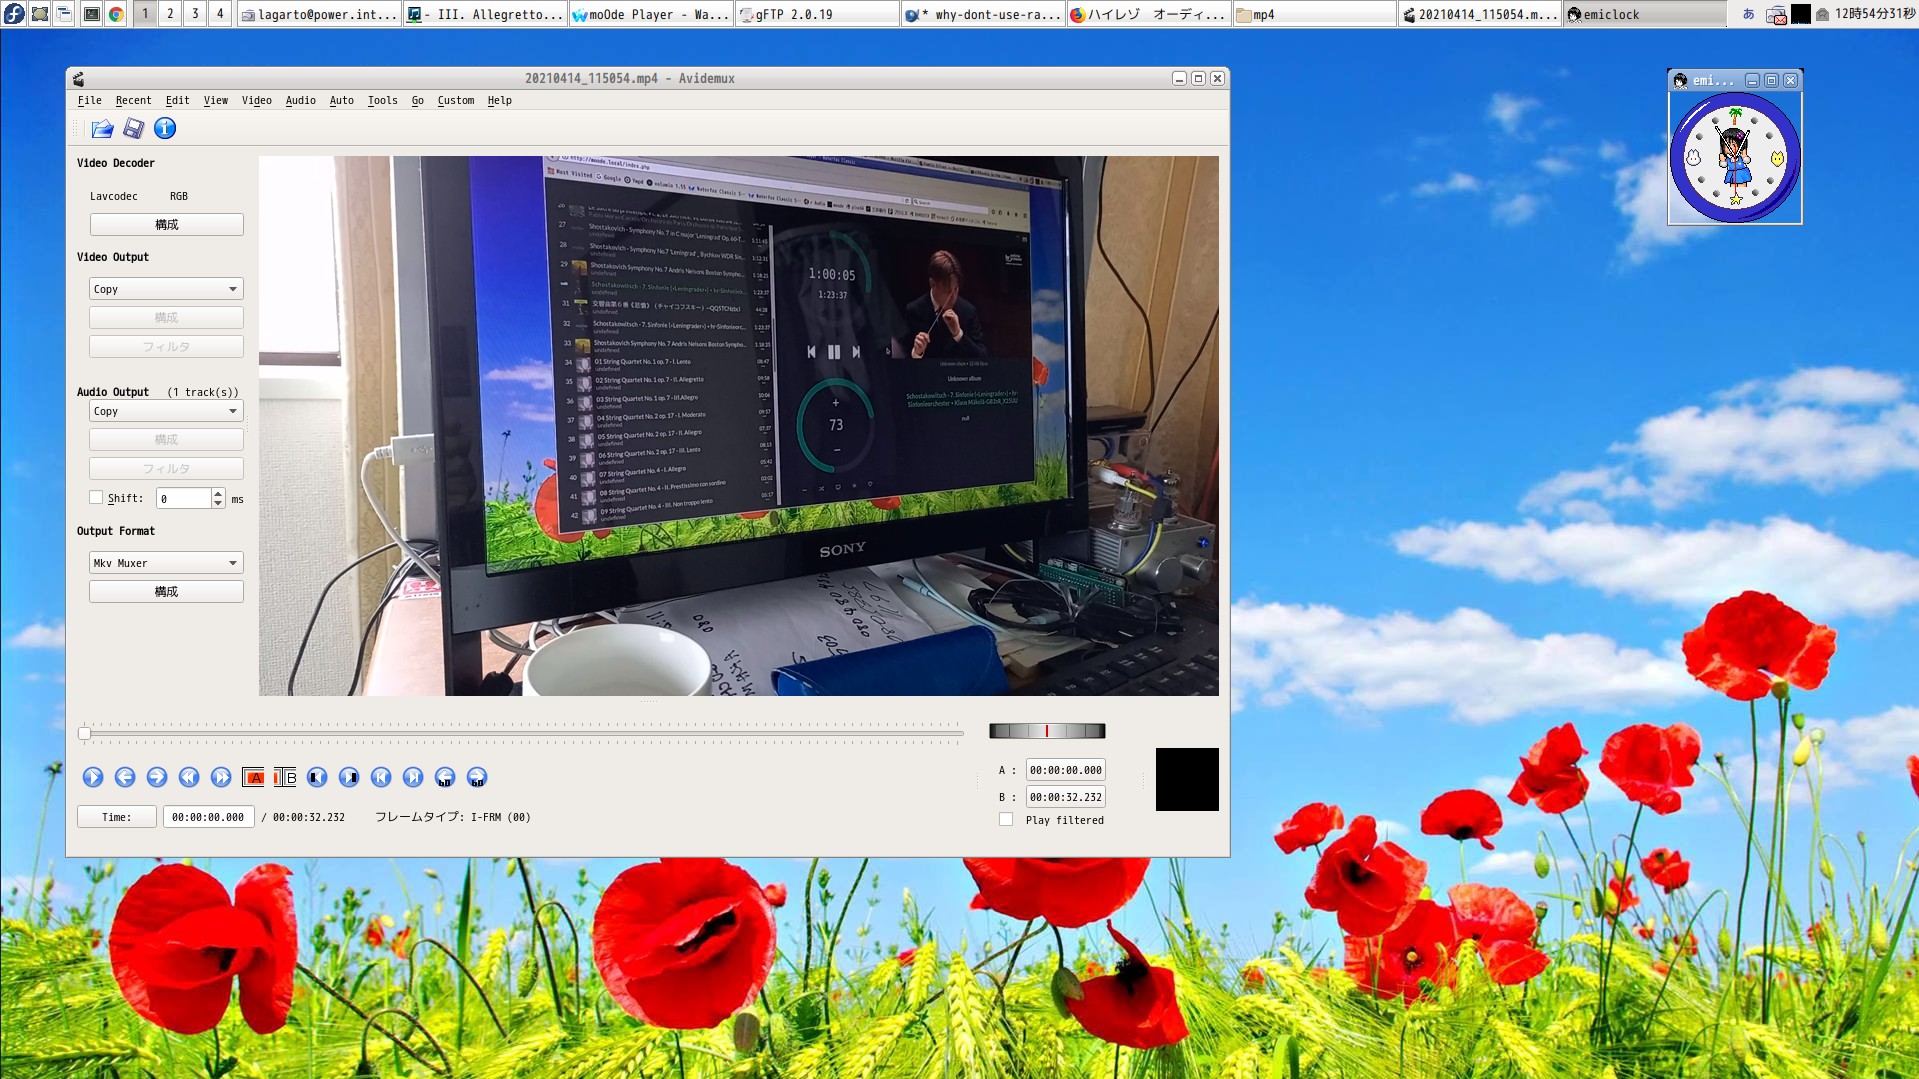1919x1079 pixels.
Task: Toggle the Play filtered checkbox
Action: 1006,820
